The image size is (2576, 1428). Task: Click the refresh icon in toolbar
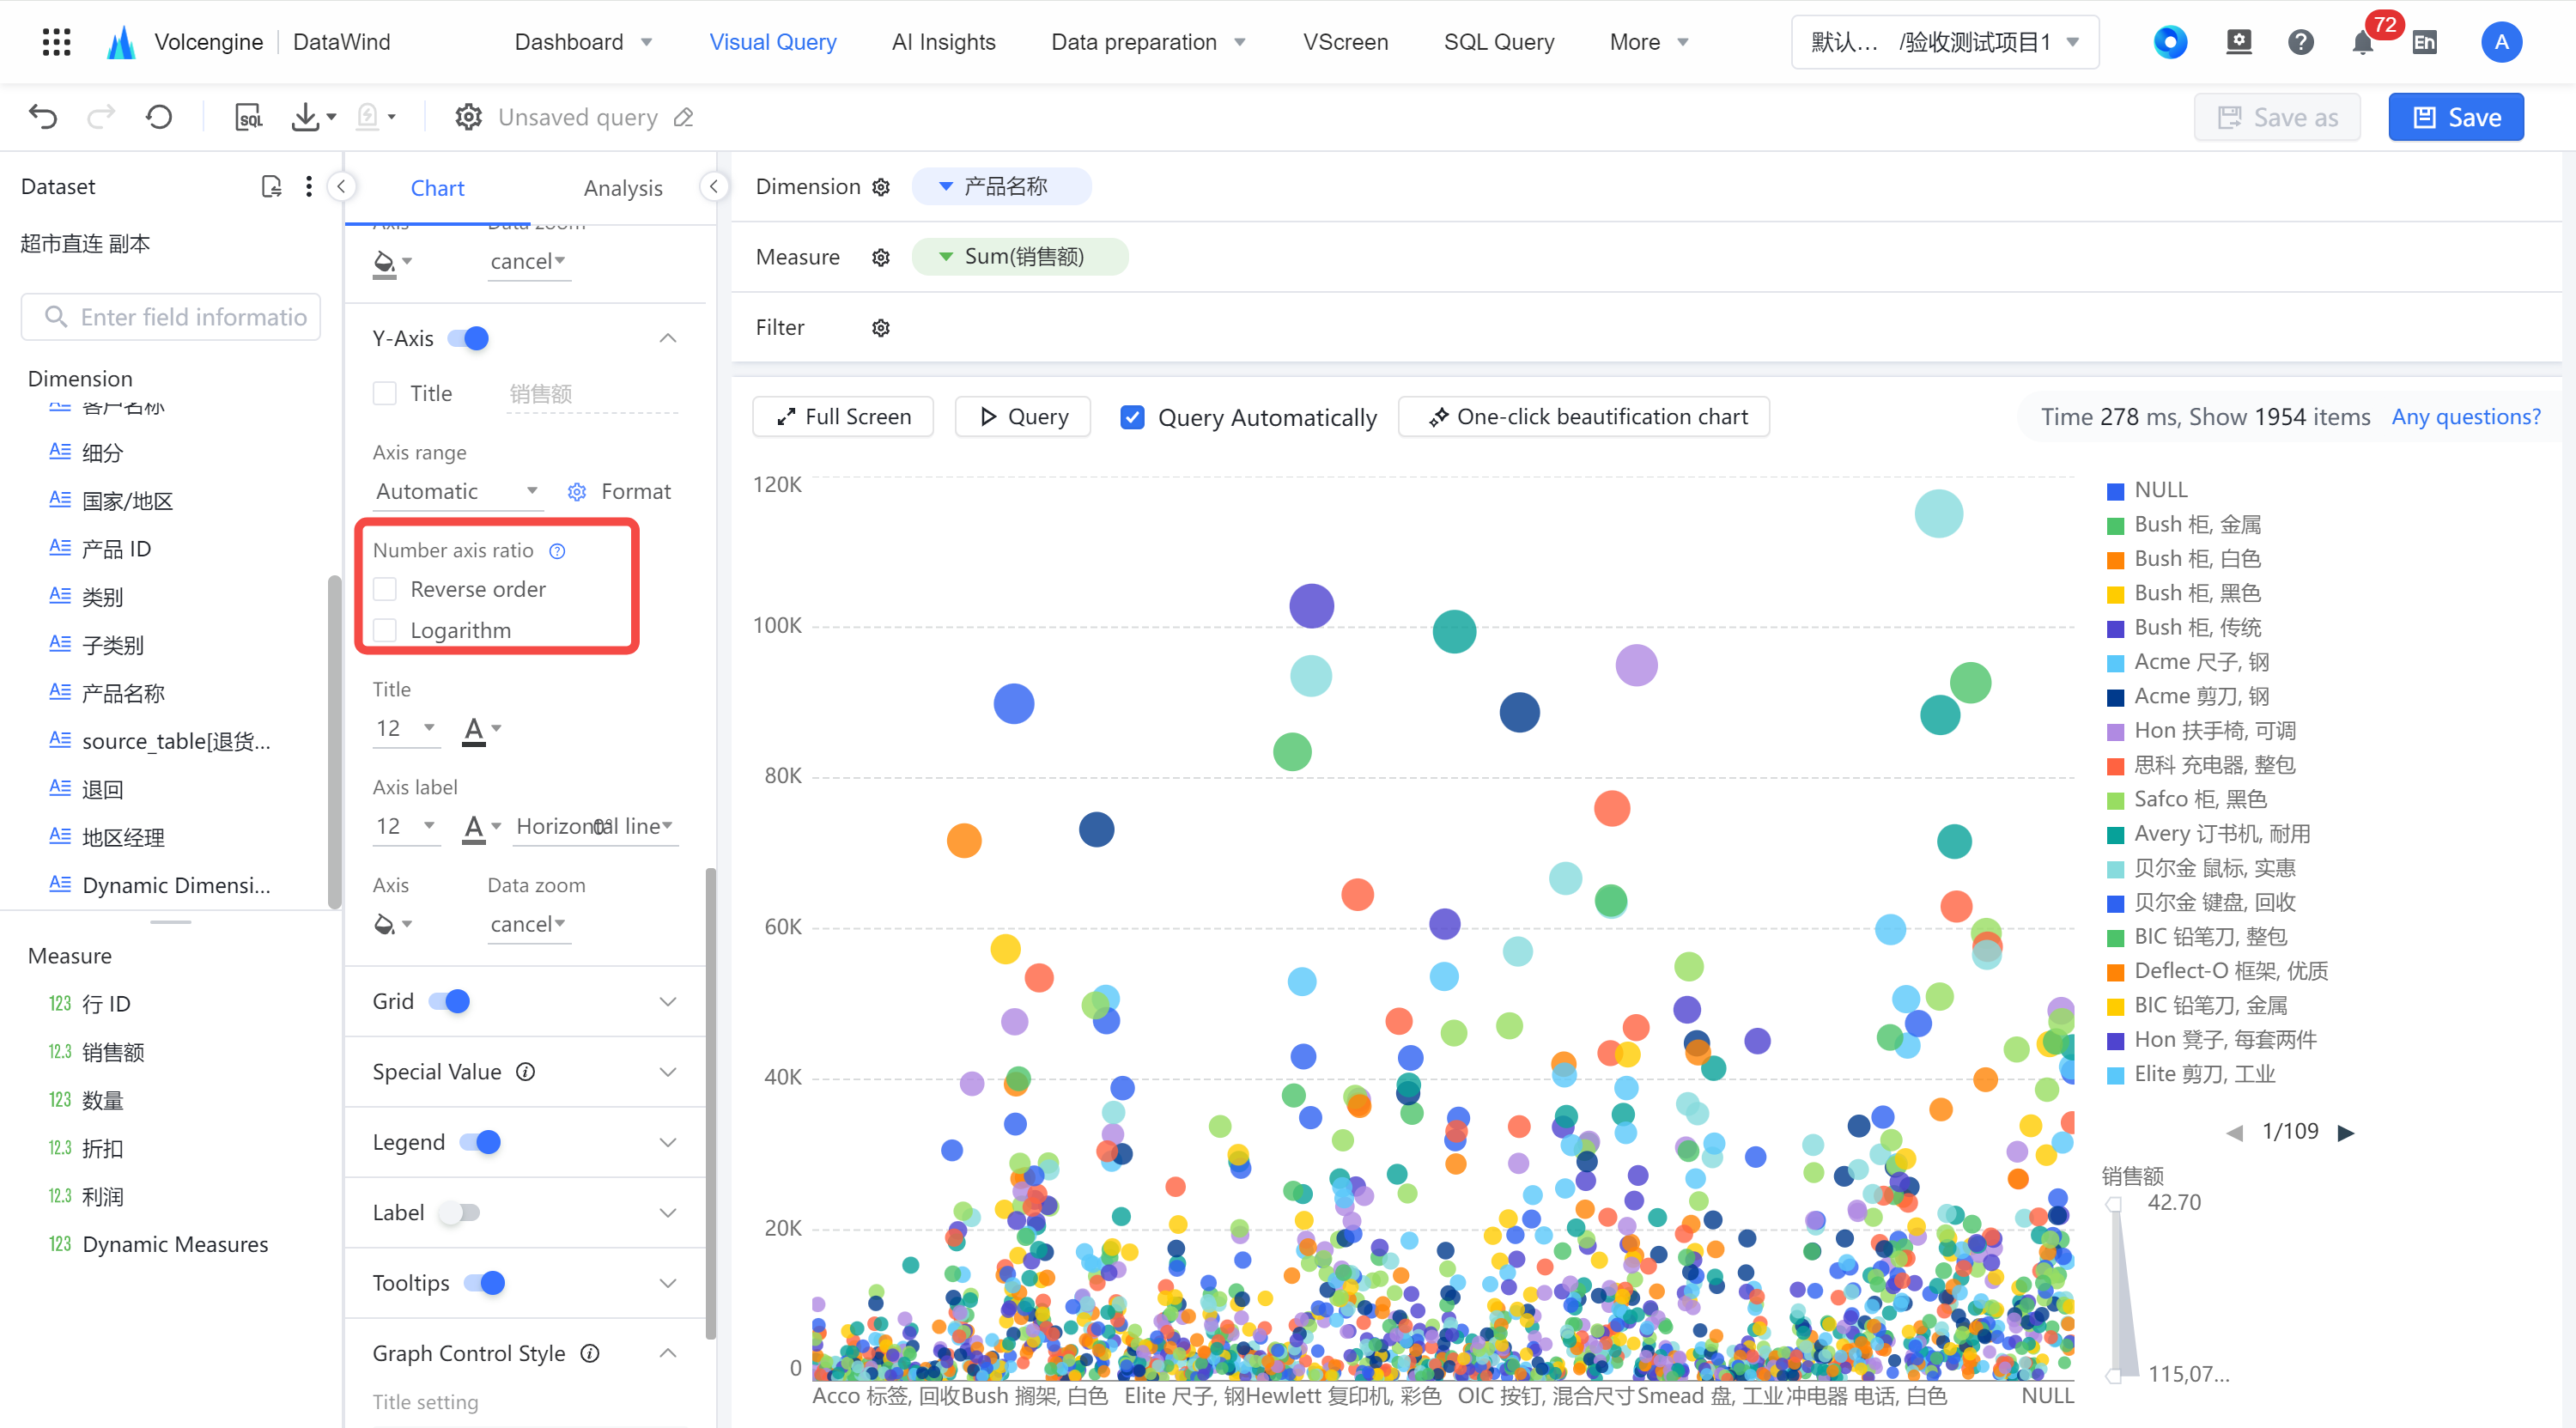point(159,117)
